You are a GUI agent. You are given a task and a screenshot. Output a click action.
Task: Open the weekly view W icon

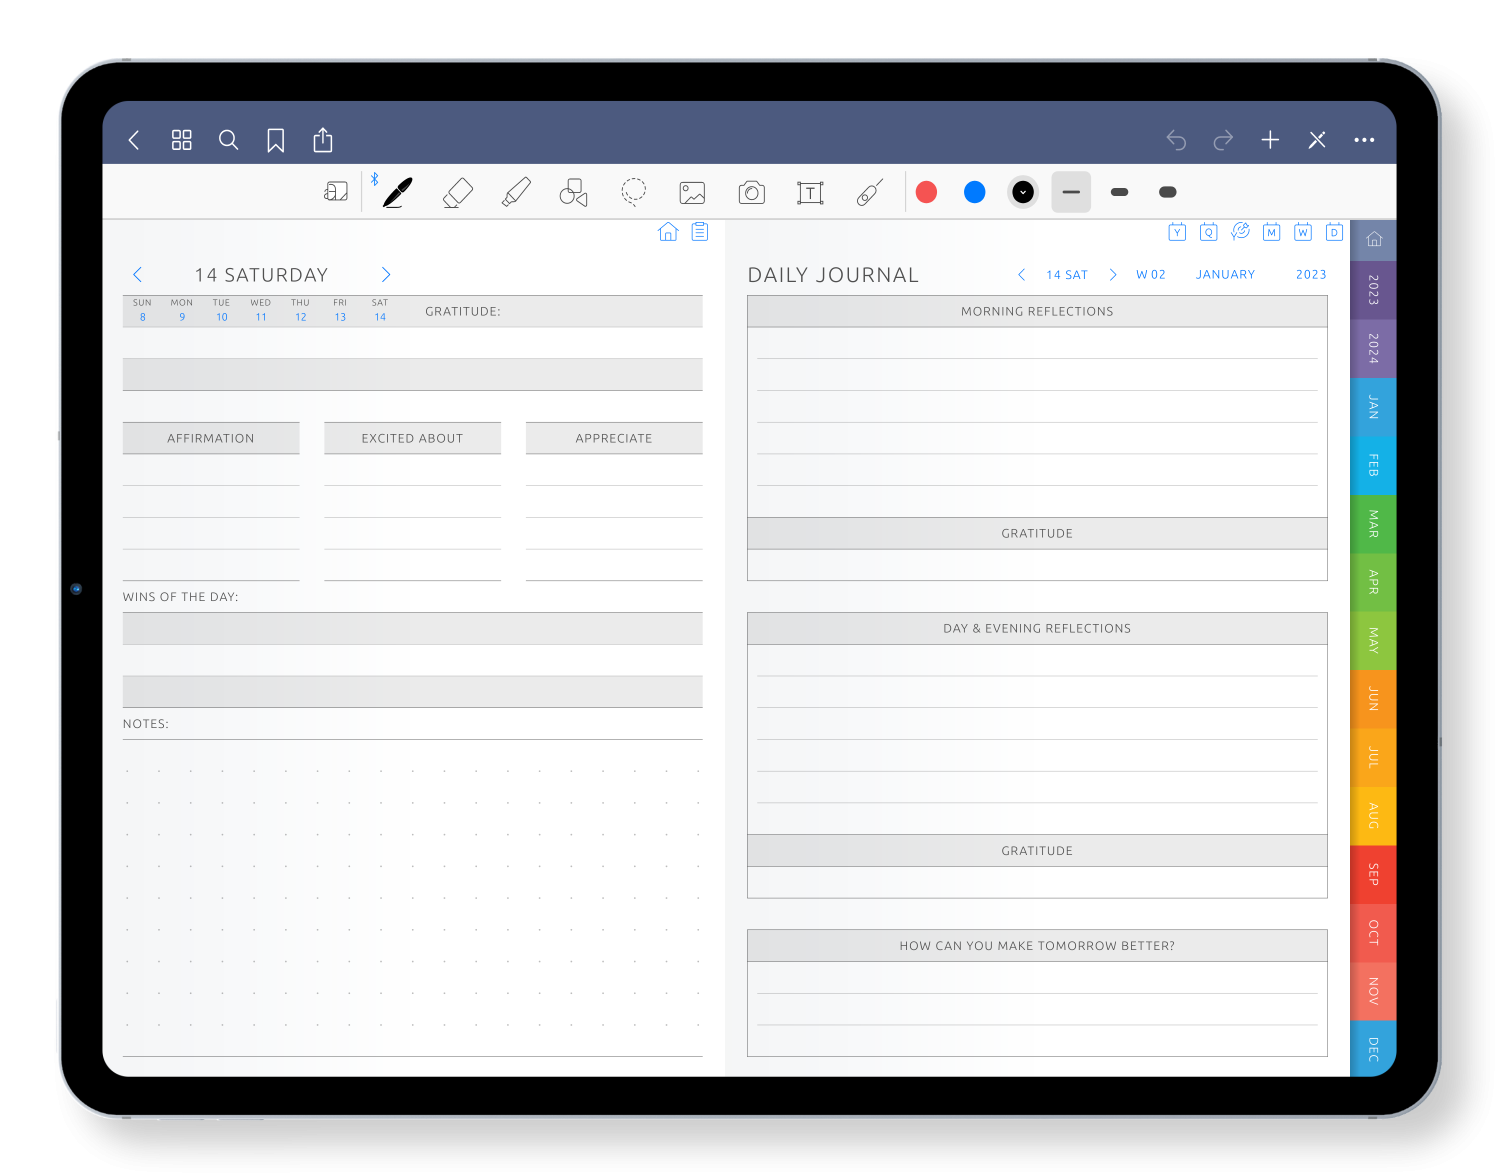pos(1302,232)
